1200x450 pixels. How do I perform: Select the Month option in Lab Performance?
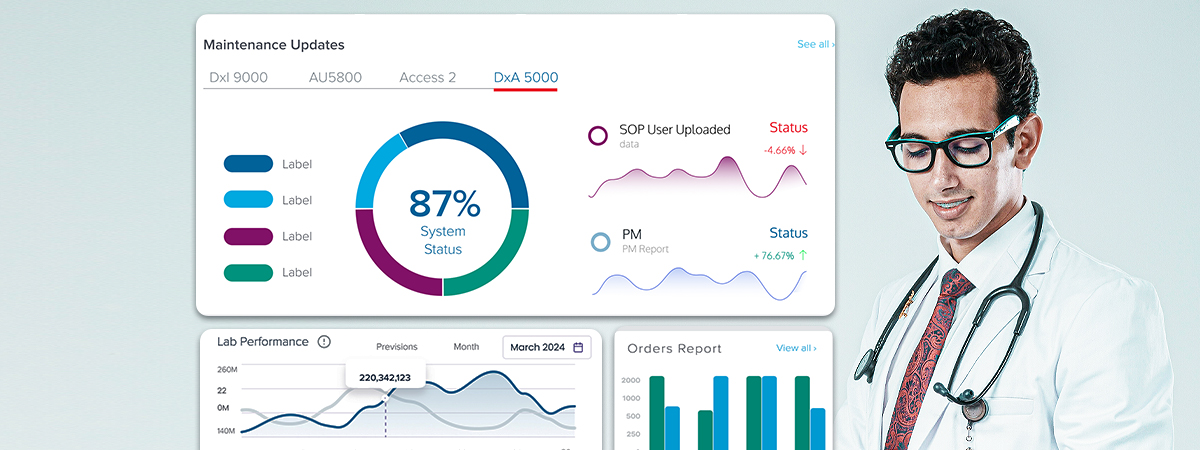(466, 347)
